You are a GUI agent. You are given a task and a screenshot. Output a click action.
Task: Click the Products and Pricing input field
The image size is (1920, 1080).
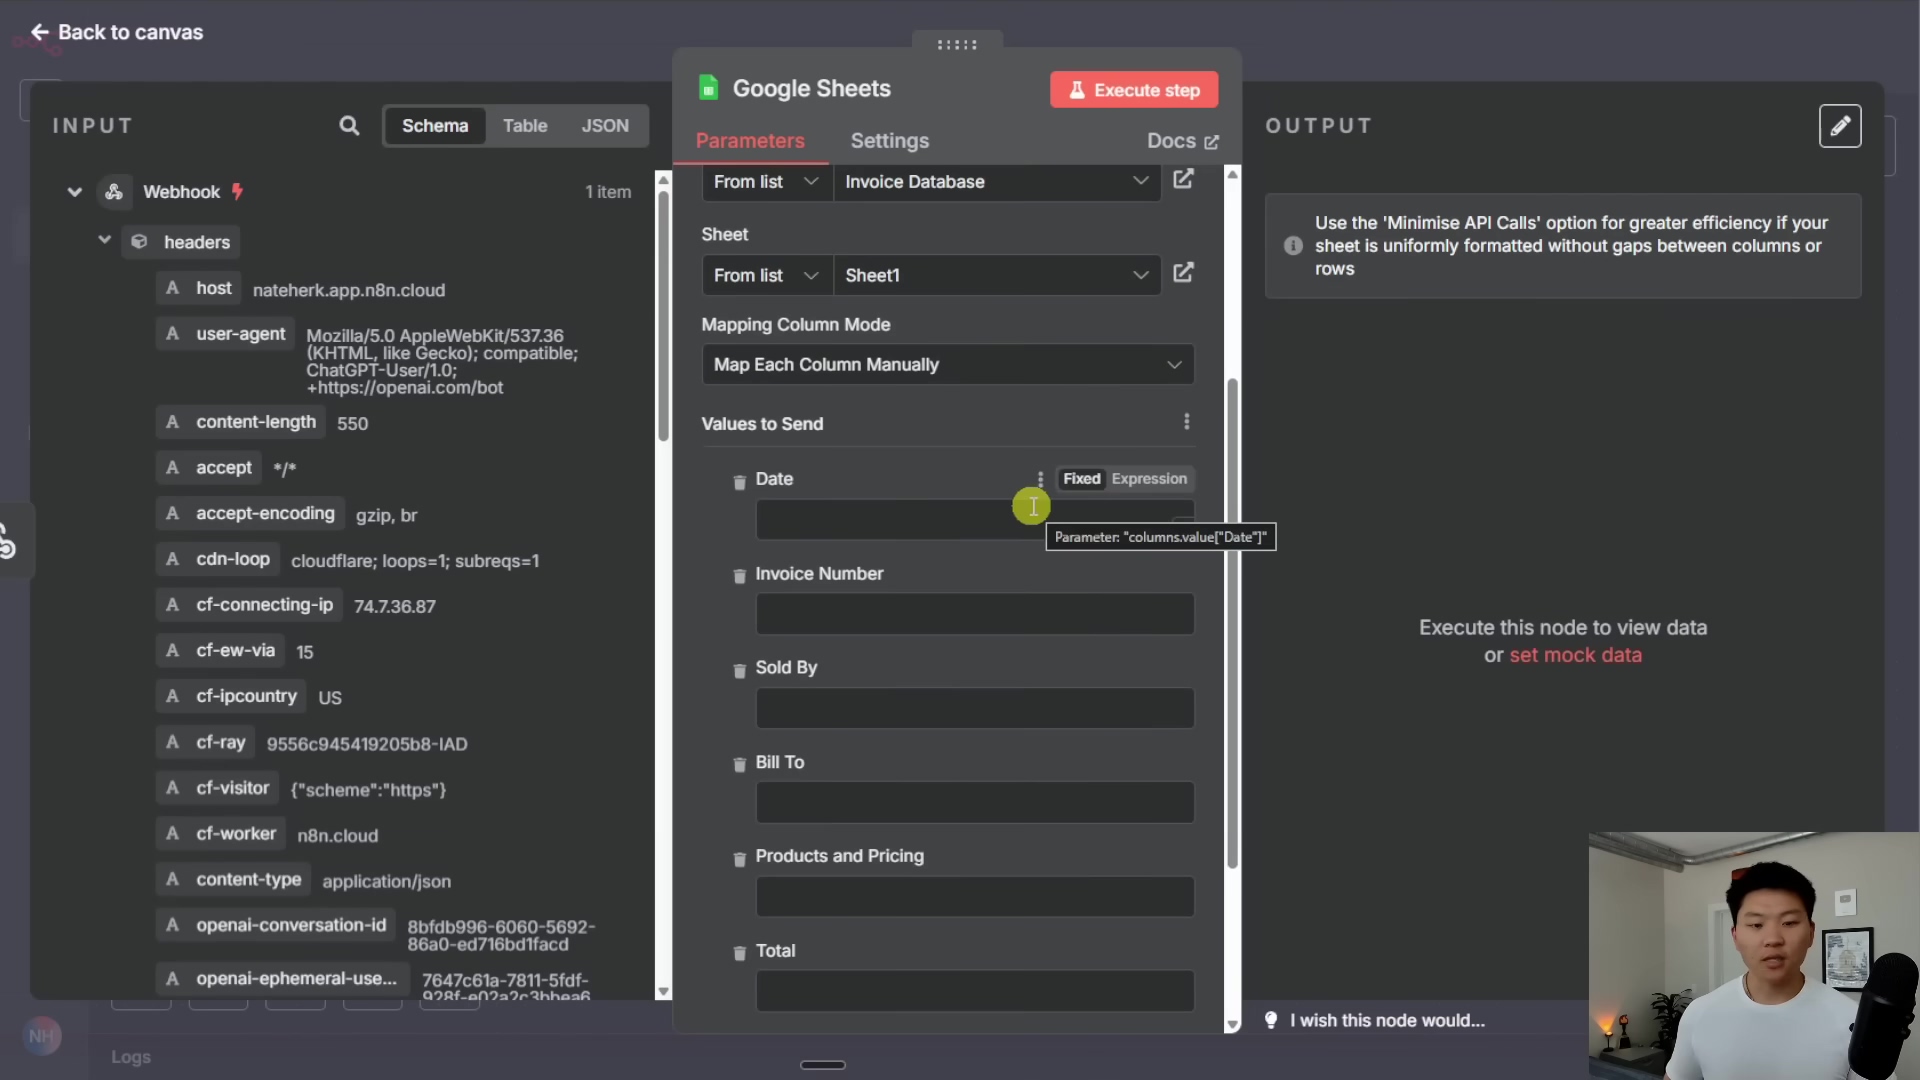pyautogui.click(x=975, y=897)
